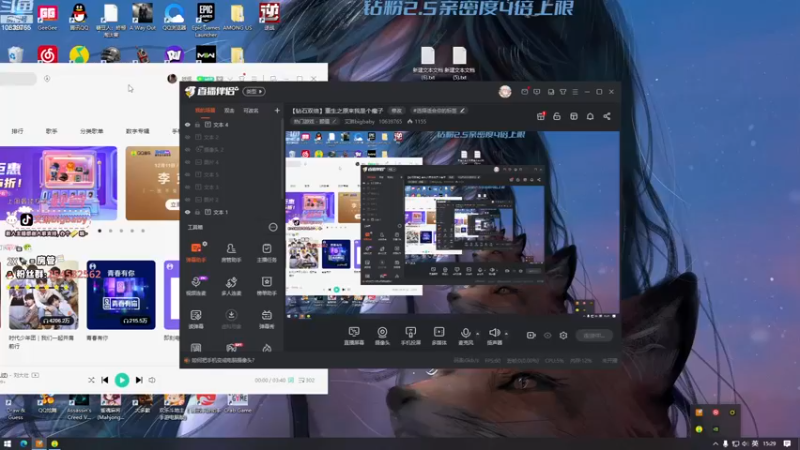Edit the stream category 热门游戏 tag
Screen dimensions: 800x450
tap(315, 121)
